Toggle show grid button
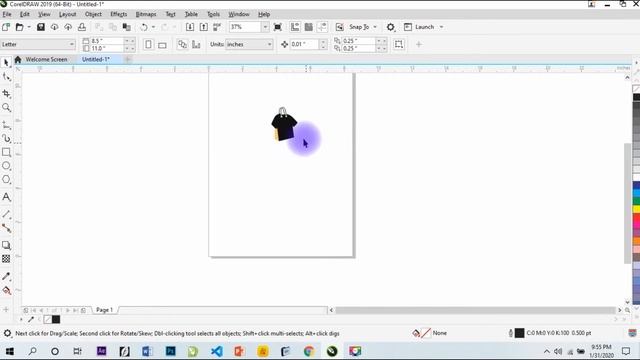Screen dimensions: 640x360 309,27
